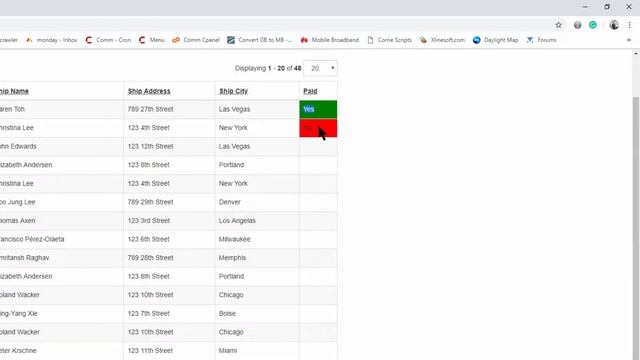The width and height of the screenshot is (640, 360).
Task: Click the Edwards ship name cell
Action: tap(61, 147)
